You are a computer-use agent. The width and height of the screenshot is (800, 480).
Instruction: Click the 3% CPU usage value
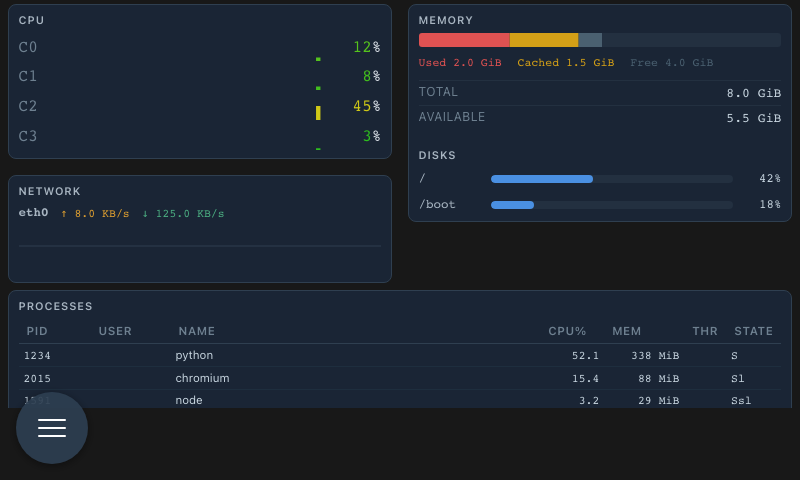[x=371, y=136]
